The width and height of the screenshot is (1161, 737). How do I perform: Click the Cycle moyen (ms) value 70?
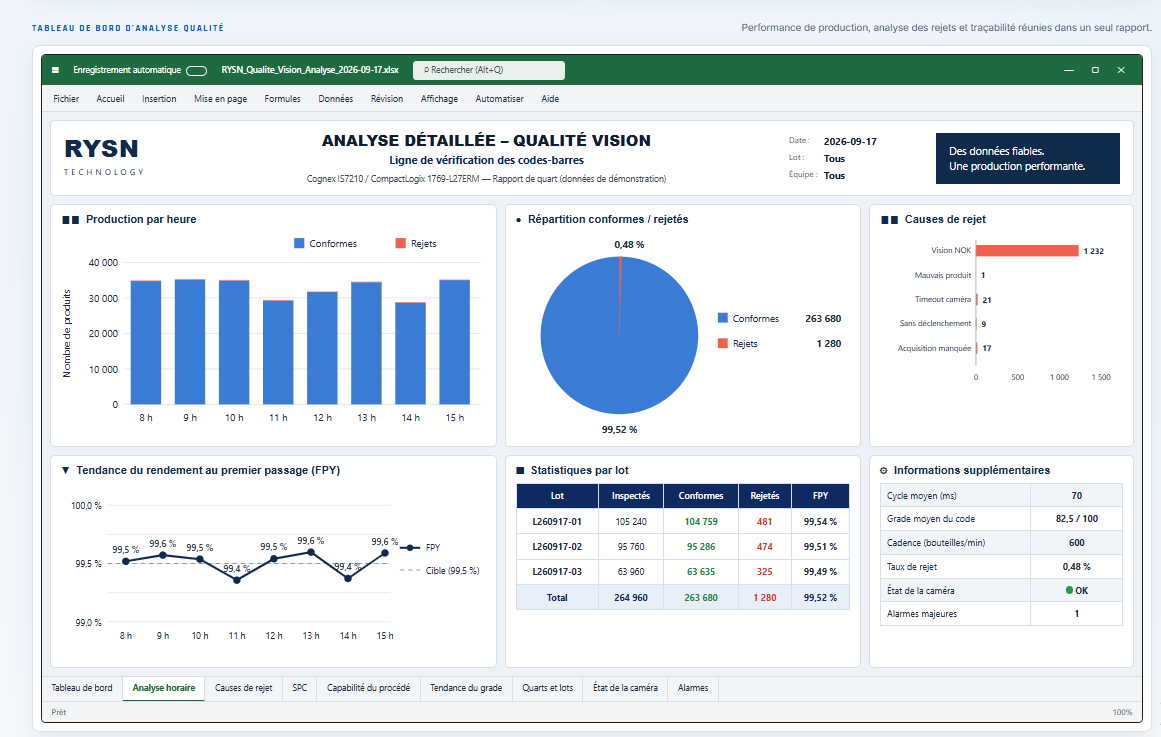pos(1077,496)
